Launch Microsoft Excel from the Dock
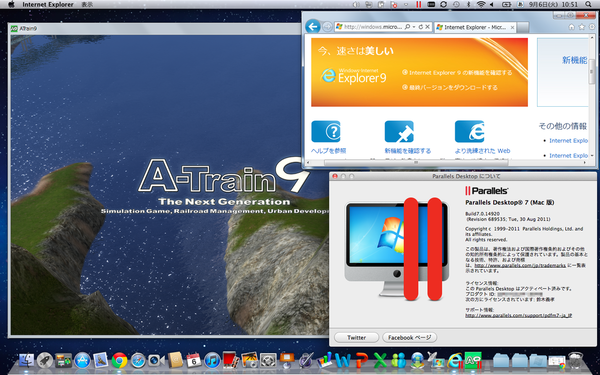This screenshot has height=375, width=600. [380, 360]
